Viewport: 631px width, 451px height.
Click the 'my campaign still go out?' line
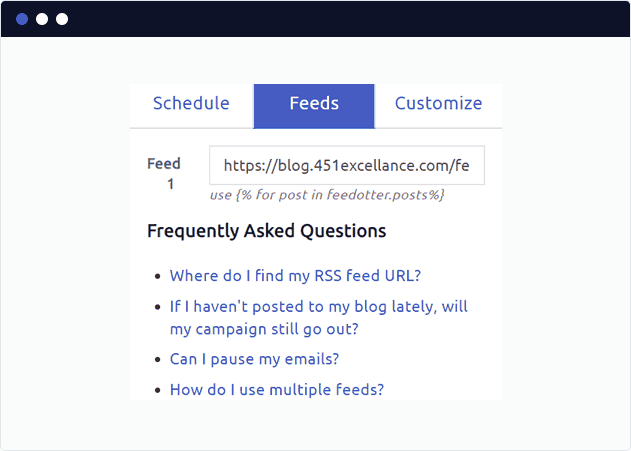[264, 329]
